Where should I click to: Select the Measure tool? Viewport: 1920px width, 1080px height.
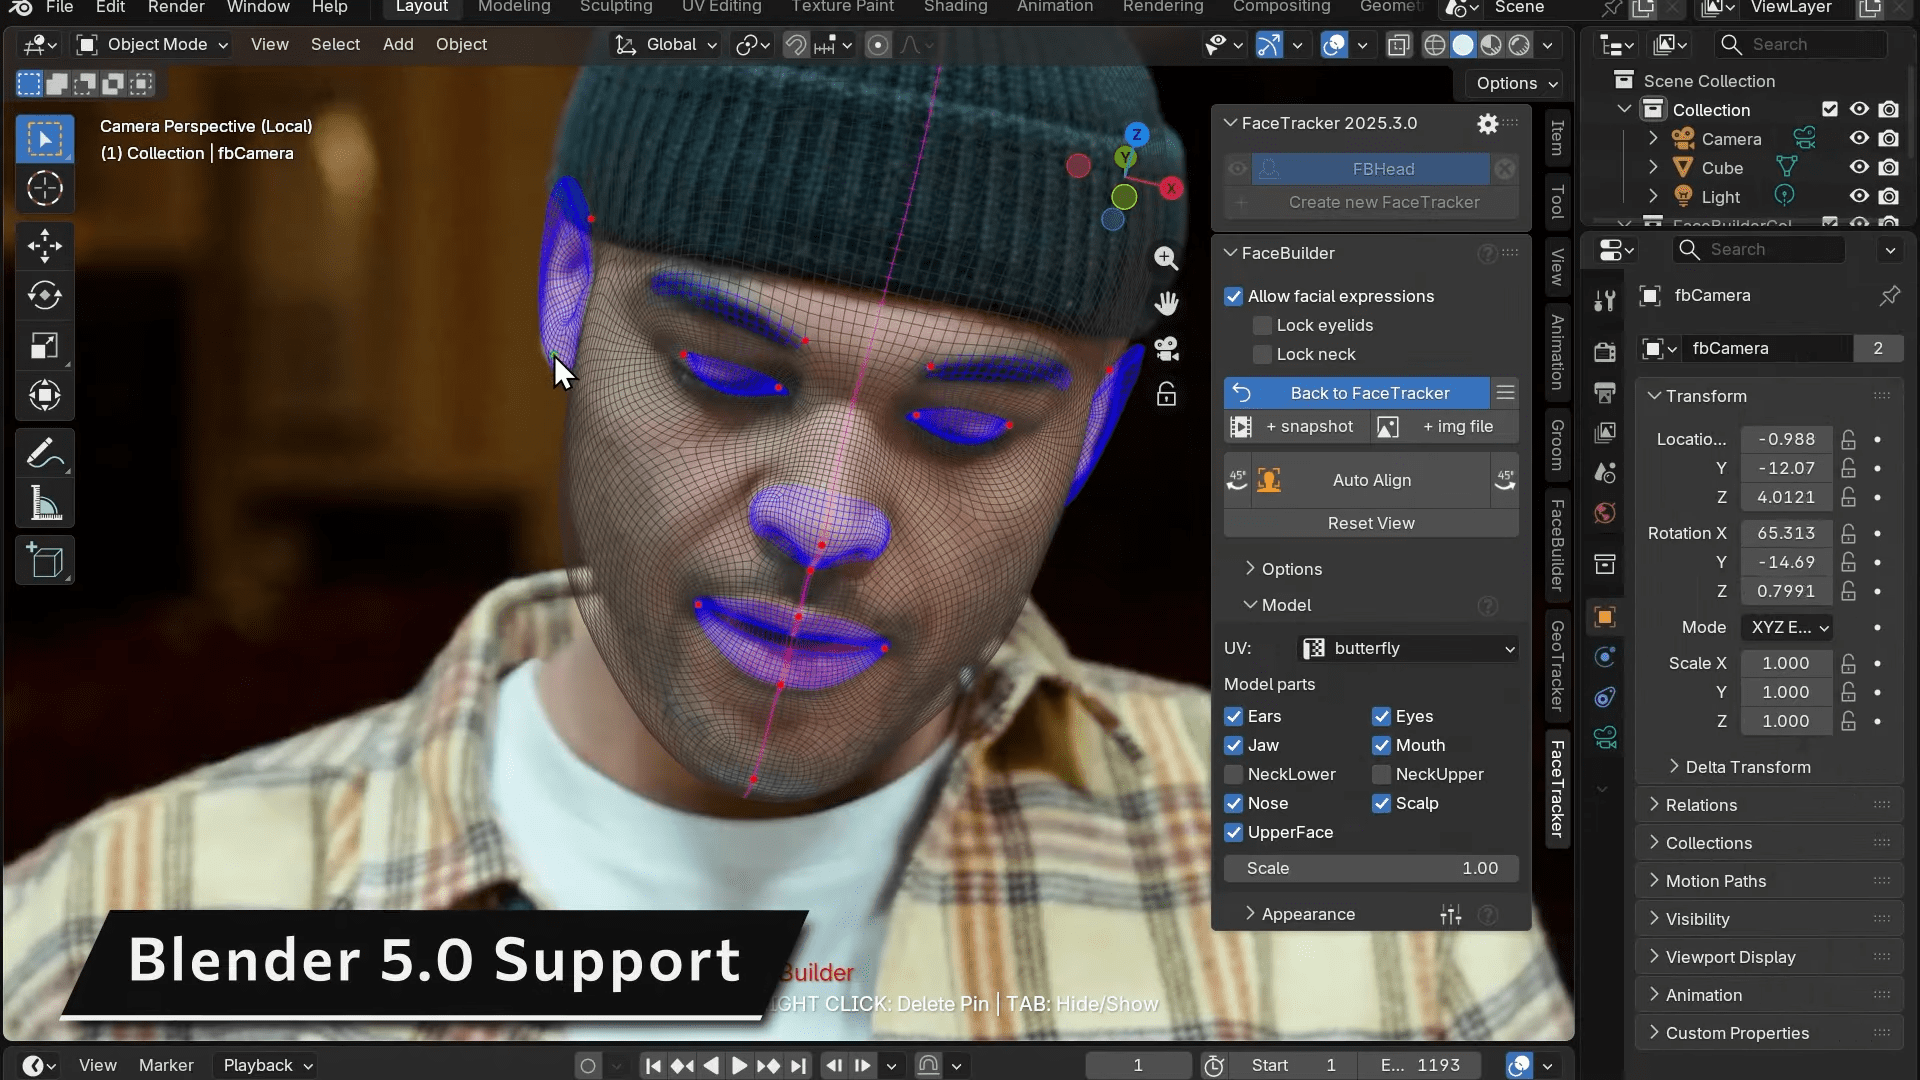pos(44,503)
